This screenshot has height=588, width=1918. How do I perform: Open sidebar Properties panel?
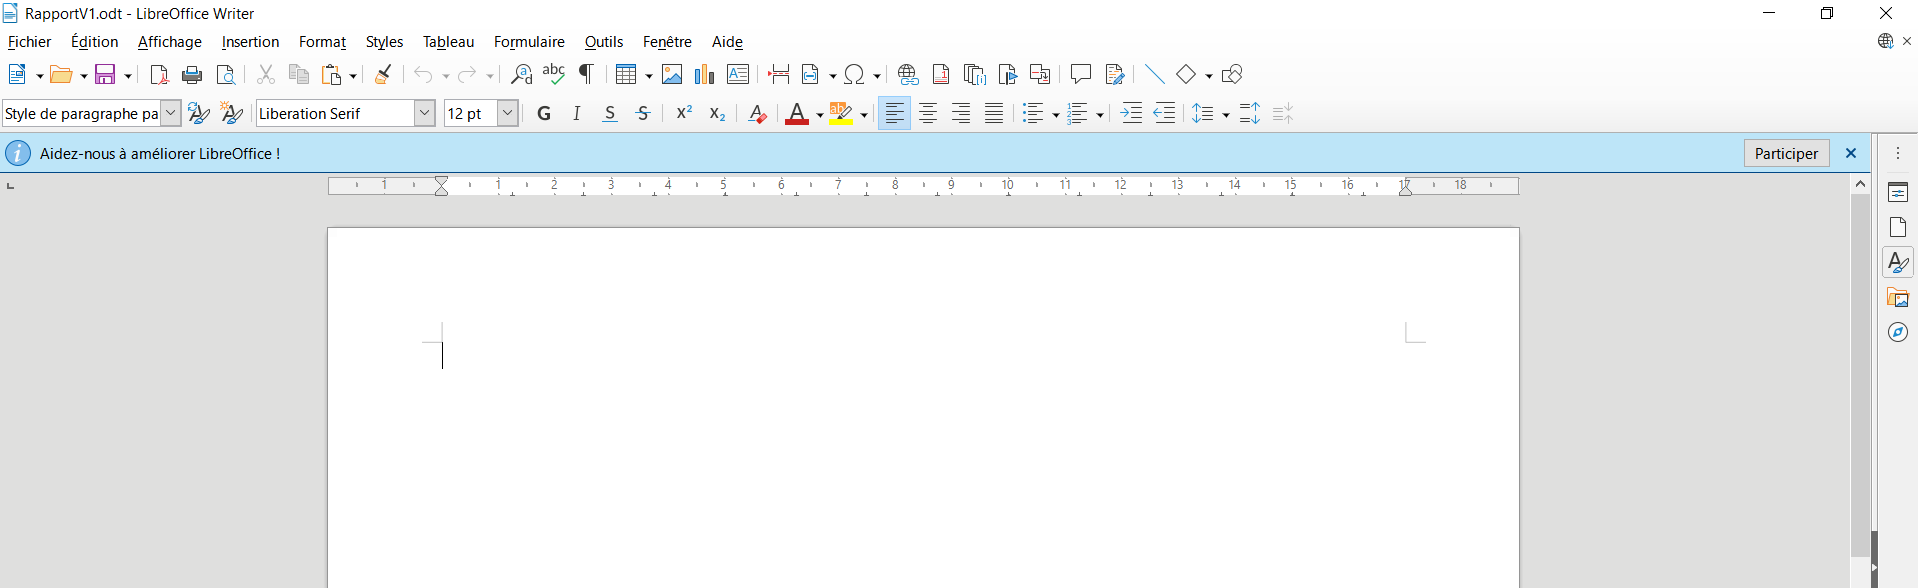point(1898,192)
